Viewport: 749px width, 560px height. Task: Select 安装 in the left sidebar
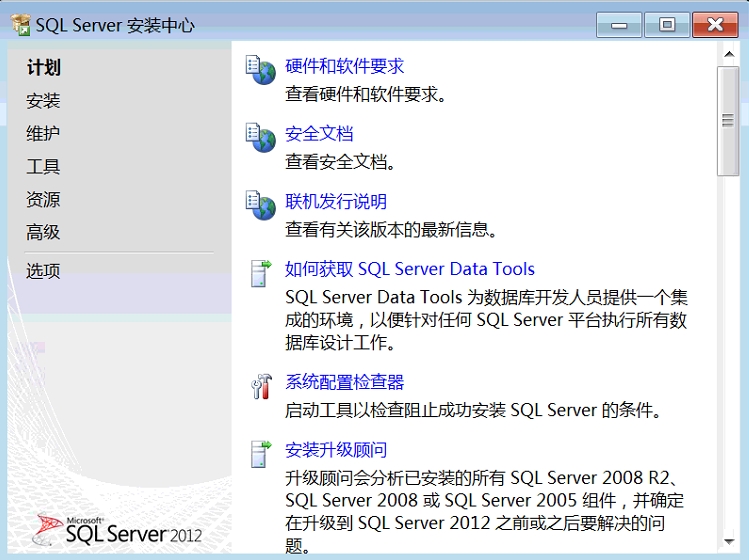point(43,101)
